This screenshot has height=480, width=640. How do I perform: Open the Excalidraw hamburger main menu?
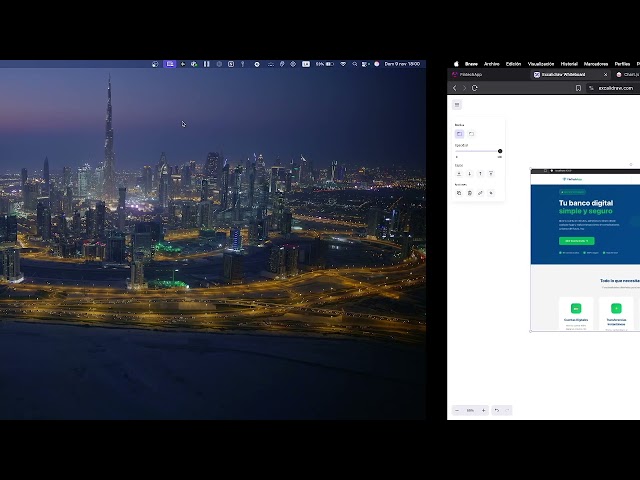(x=457, y=105)
